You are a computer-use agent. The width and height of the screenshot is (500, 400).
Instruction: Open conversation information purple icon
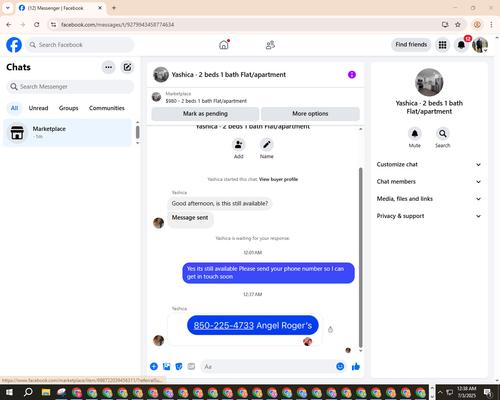352,75
